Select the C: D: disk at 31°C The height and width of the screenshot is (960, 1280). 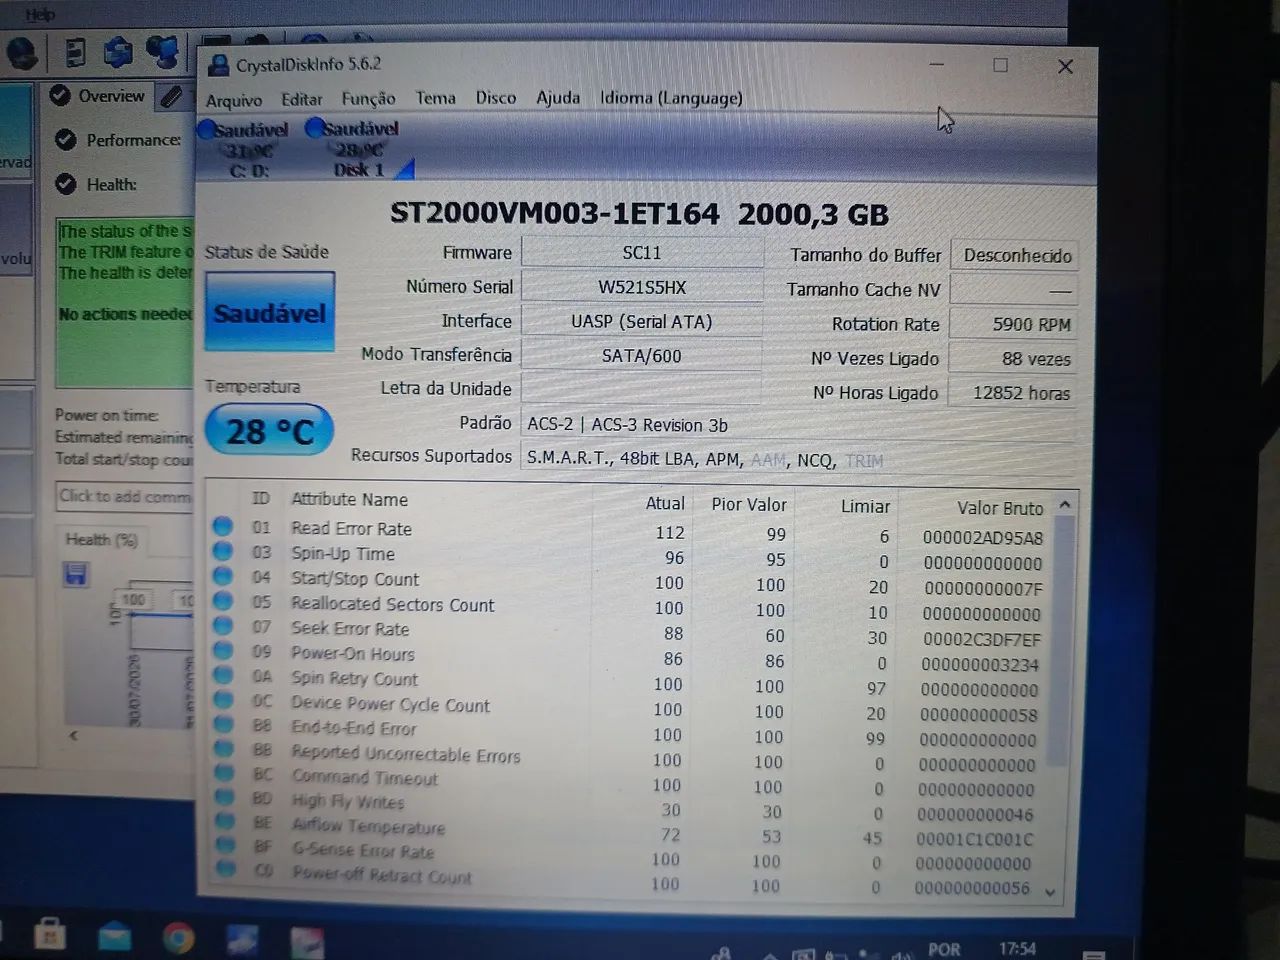(x=246, y=150)
